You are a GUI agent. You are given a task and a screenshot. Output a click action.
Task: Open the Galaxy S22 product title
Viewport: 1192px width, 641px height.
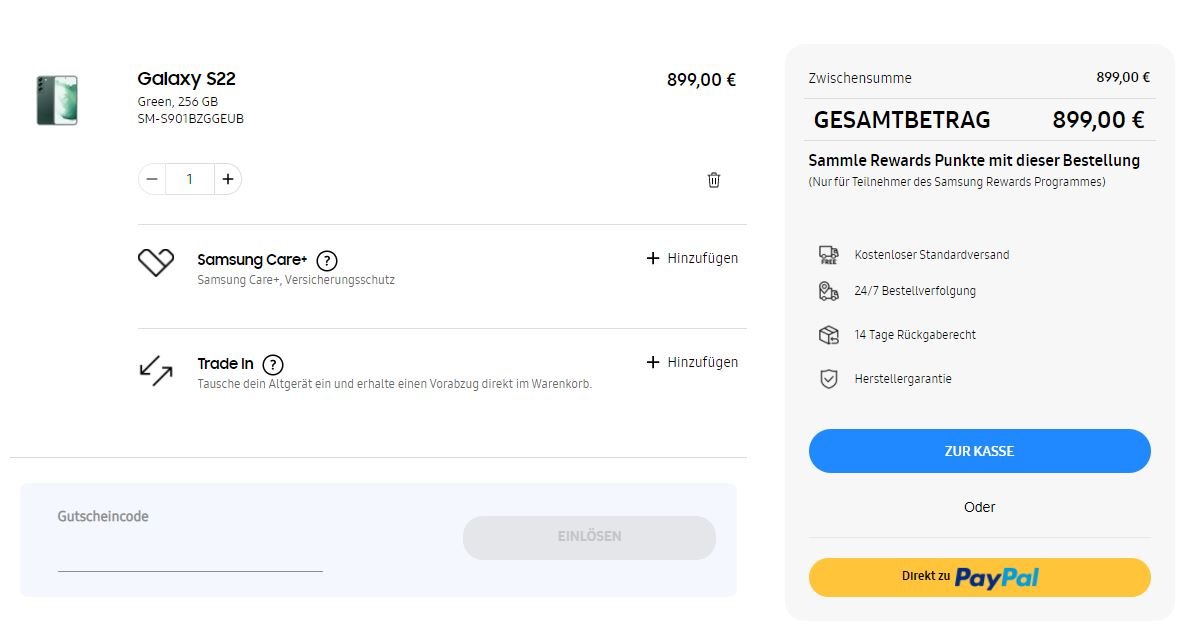click(x=186, y=79)
